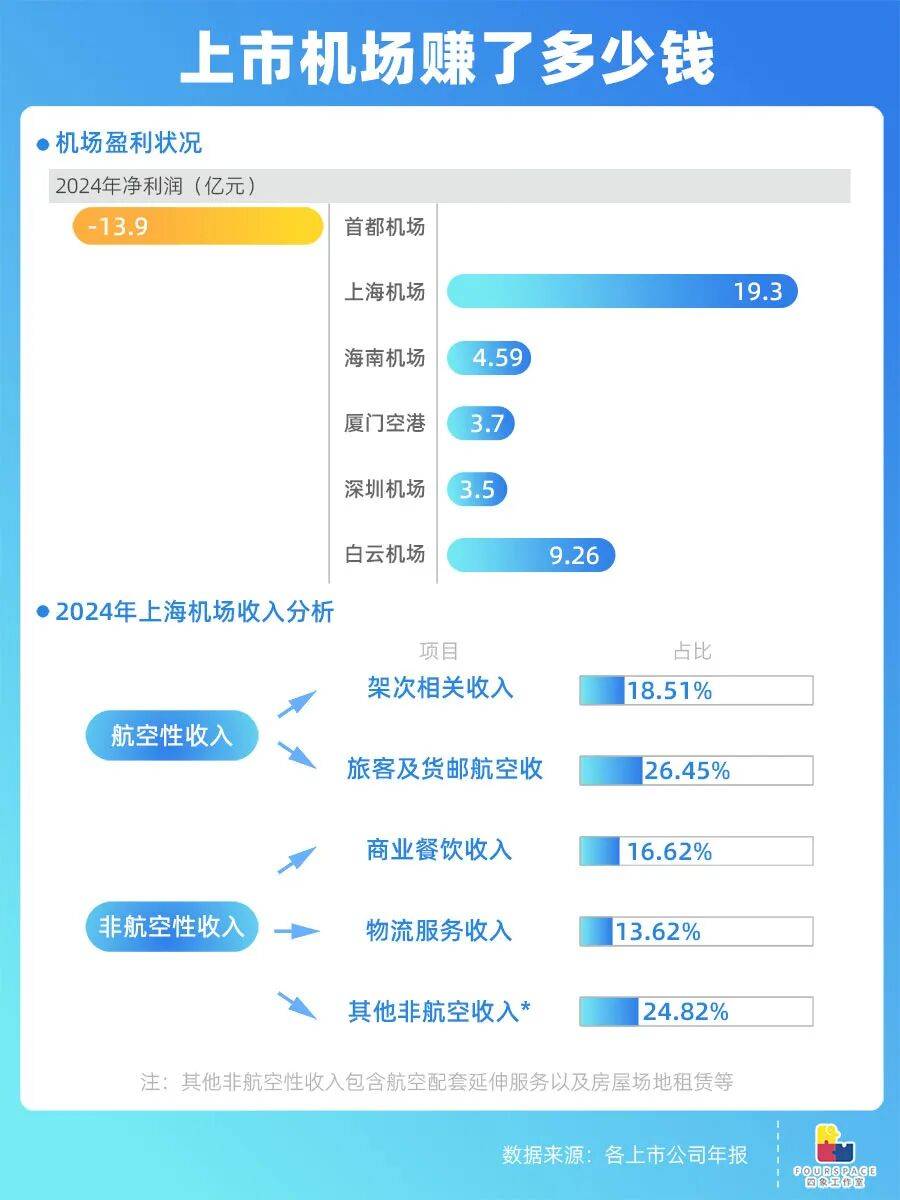Click the 19.3 bar for 上海机场

coord(621,291)
